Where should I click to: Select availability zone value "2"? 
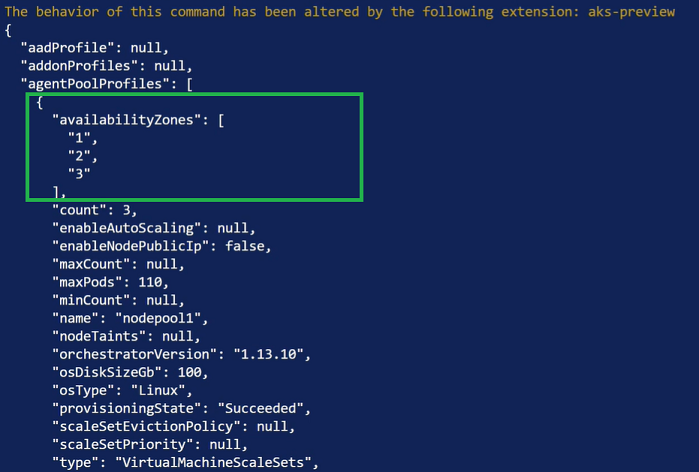tap(79, 156)
